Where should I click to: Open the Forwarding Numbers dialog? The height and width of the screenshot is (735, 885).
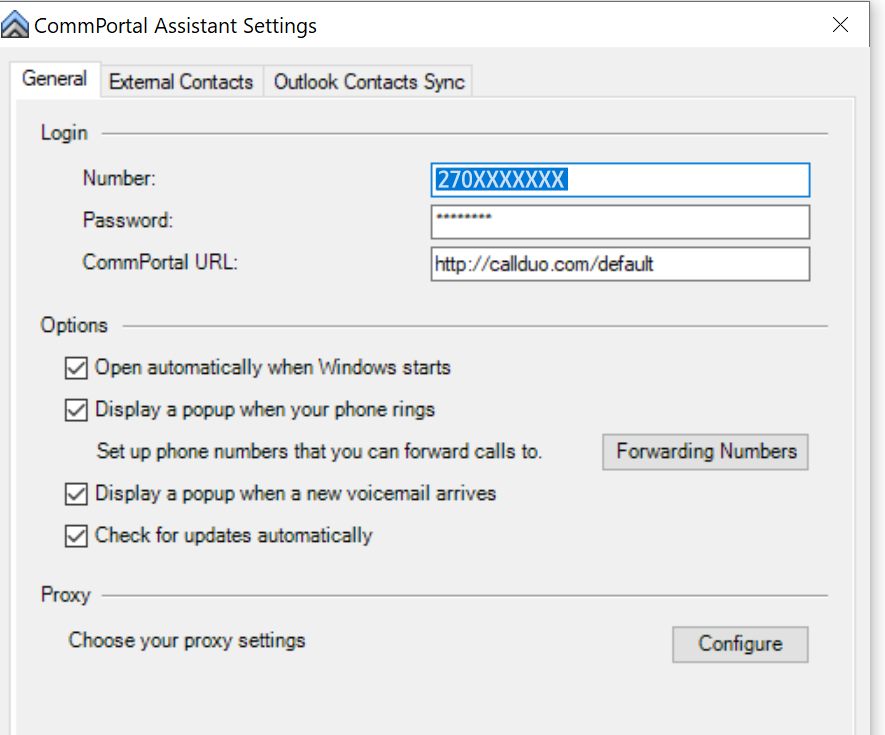click(706, 451)
